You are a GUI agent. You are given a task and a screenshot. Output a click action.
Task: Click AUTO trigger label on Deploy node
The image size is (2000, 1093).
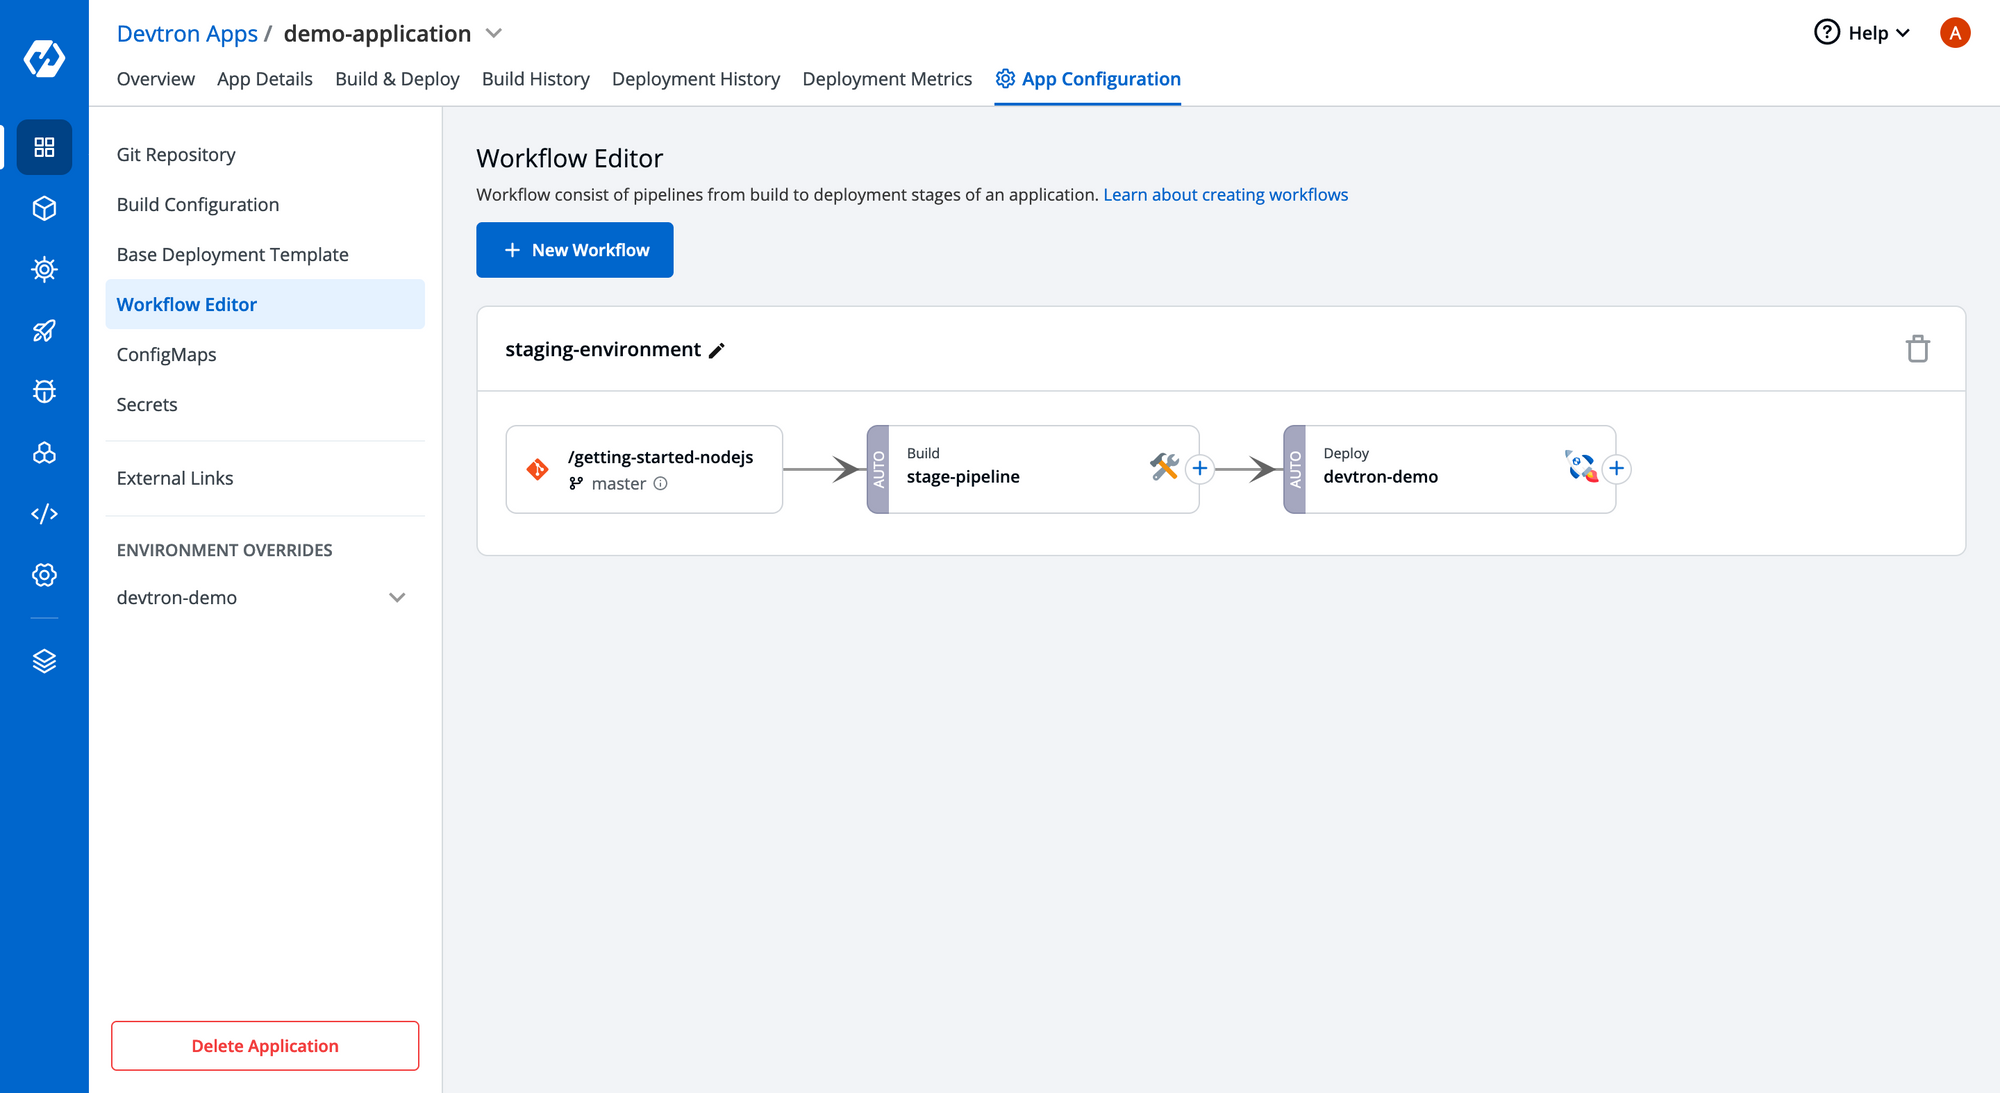point(1294,470)
